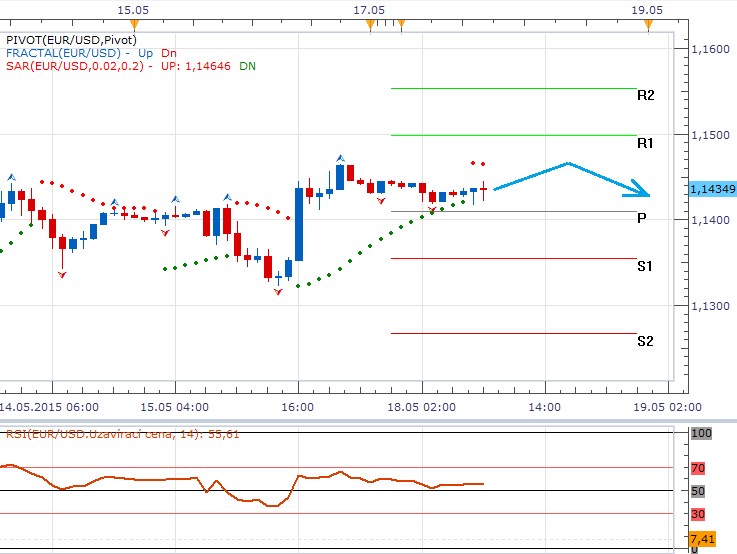Screen dimensions: 737x554
Task: Click the R1 resistance level label
Action: click(645, 144)
